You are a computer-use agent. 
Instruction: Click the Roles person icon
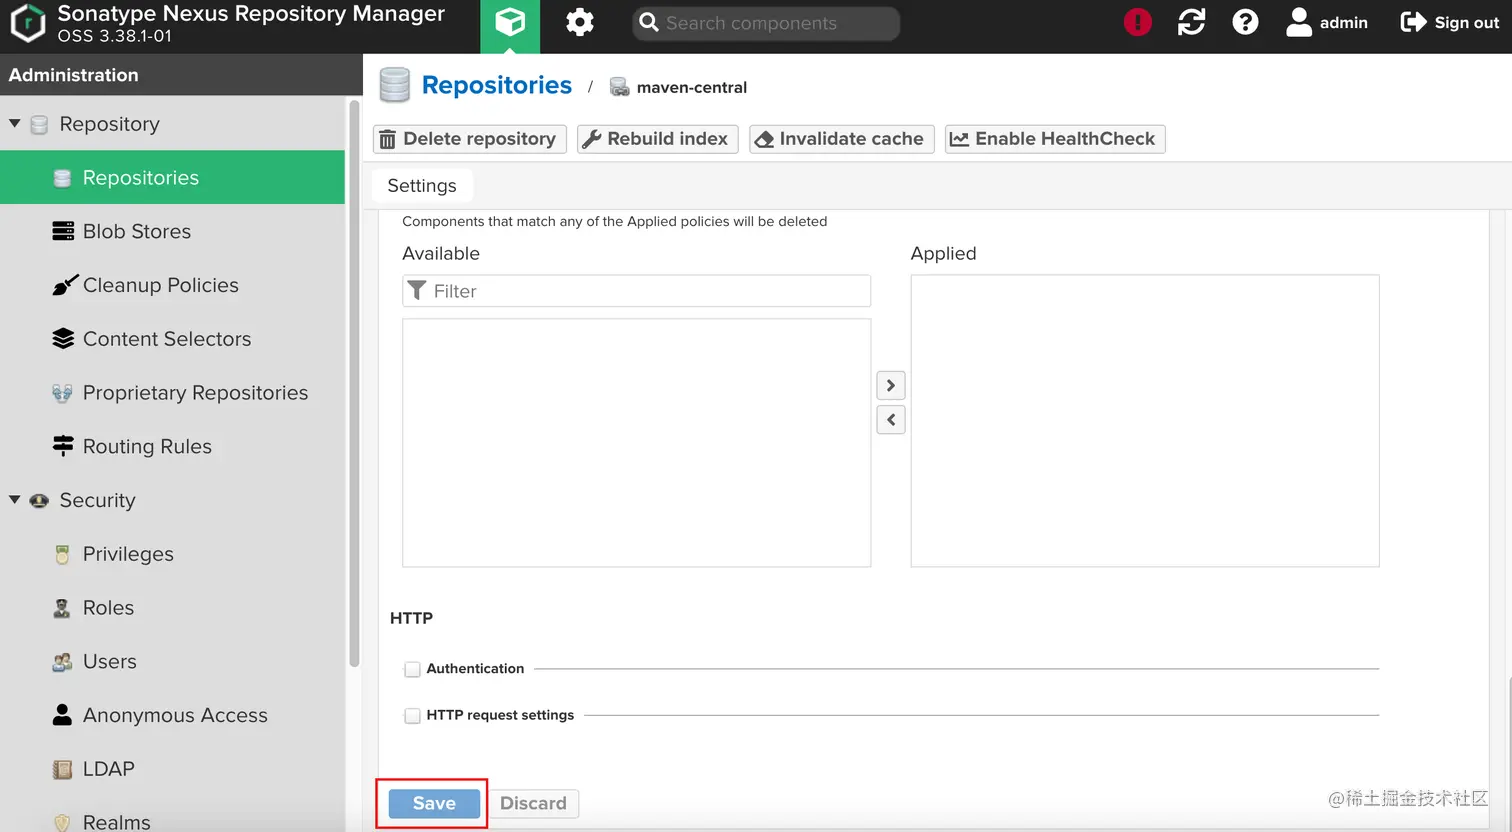coord(62,608)
